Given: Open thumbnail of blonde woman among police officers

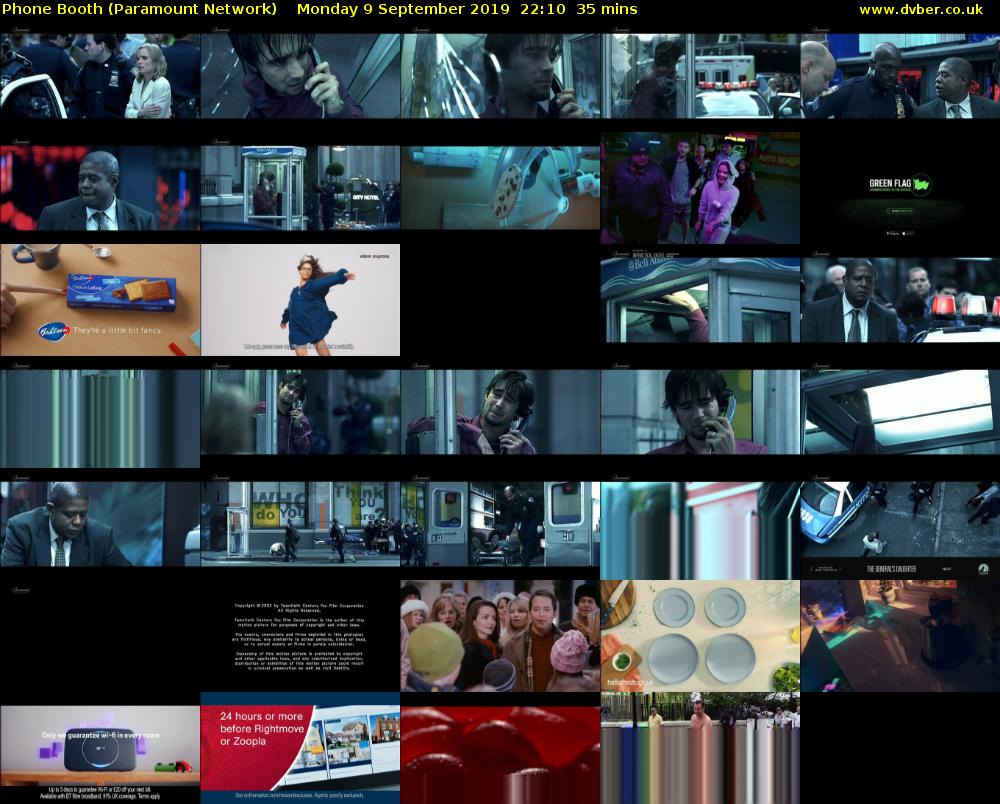Looking at the screenshot, I should point(100,77).
